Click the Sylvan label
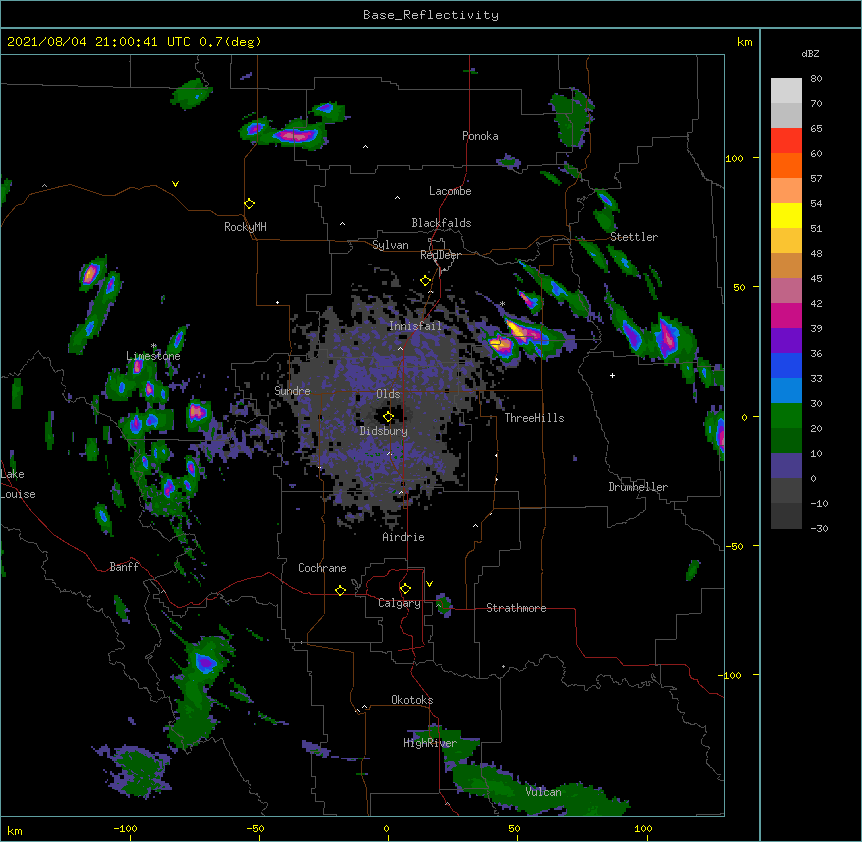This screenshot has width=862, height=842. 390,245
